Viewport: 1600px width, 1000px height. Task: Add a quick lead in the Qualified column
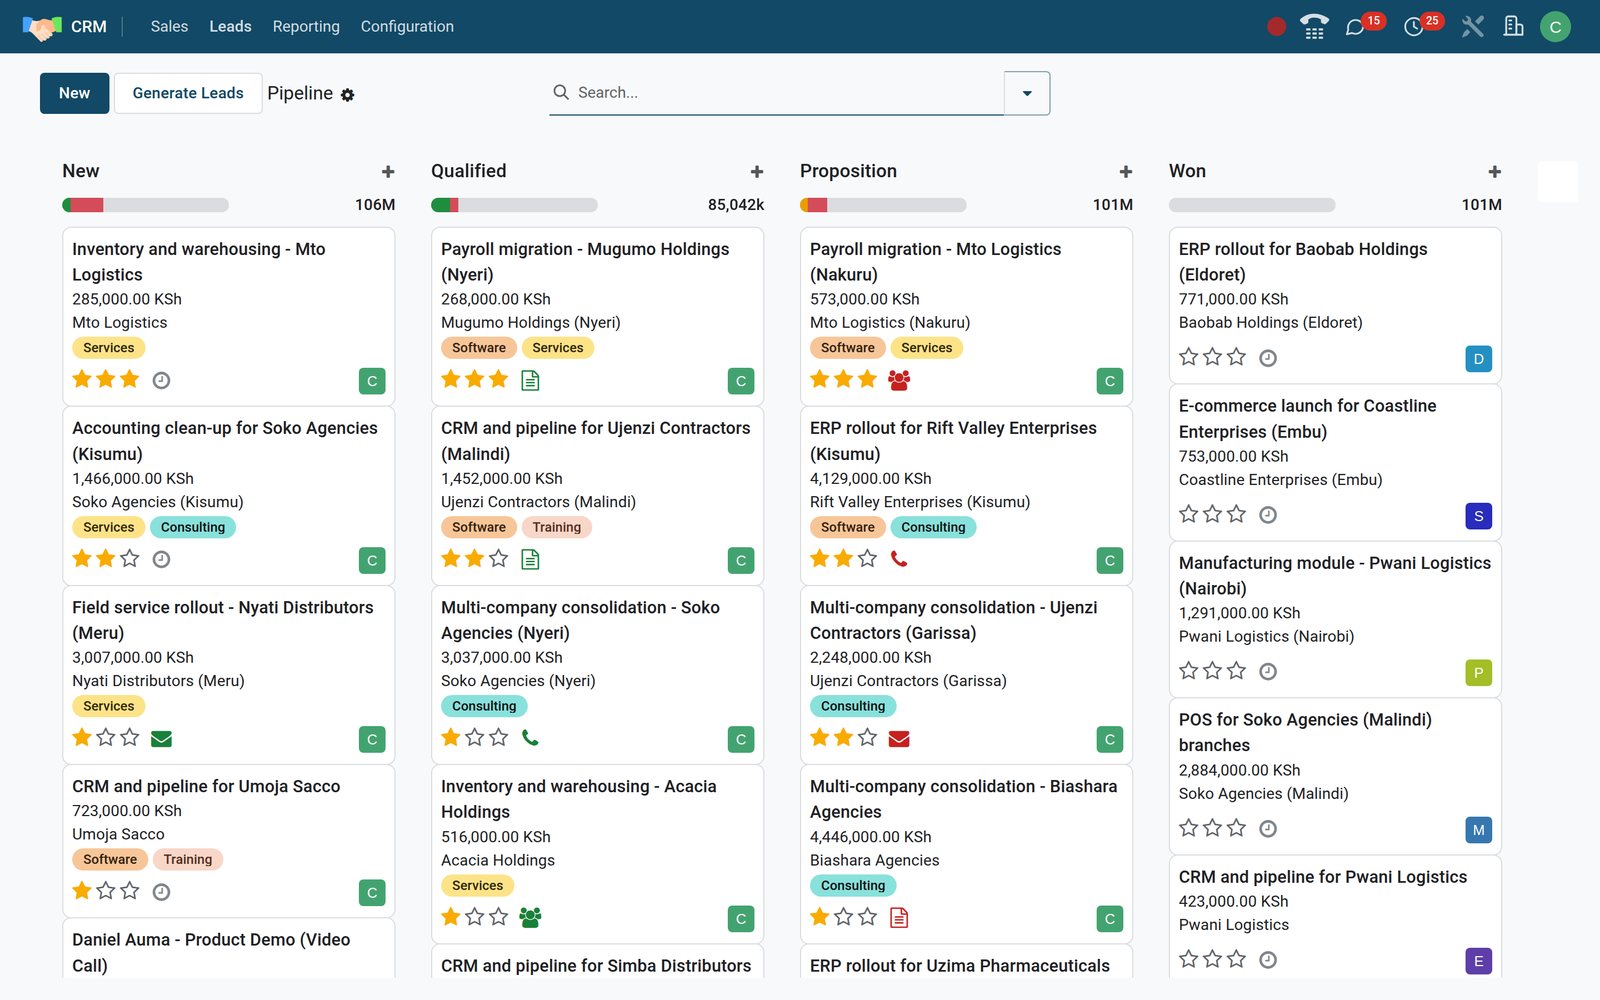[x=757, y=172]
